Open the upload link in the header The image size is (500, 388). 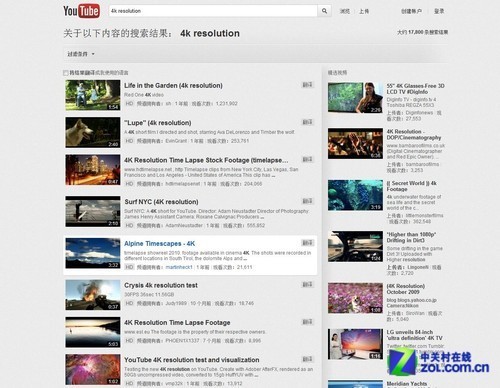(x=364, y=11)
